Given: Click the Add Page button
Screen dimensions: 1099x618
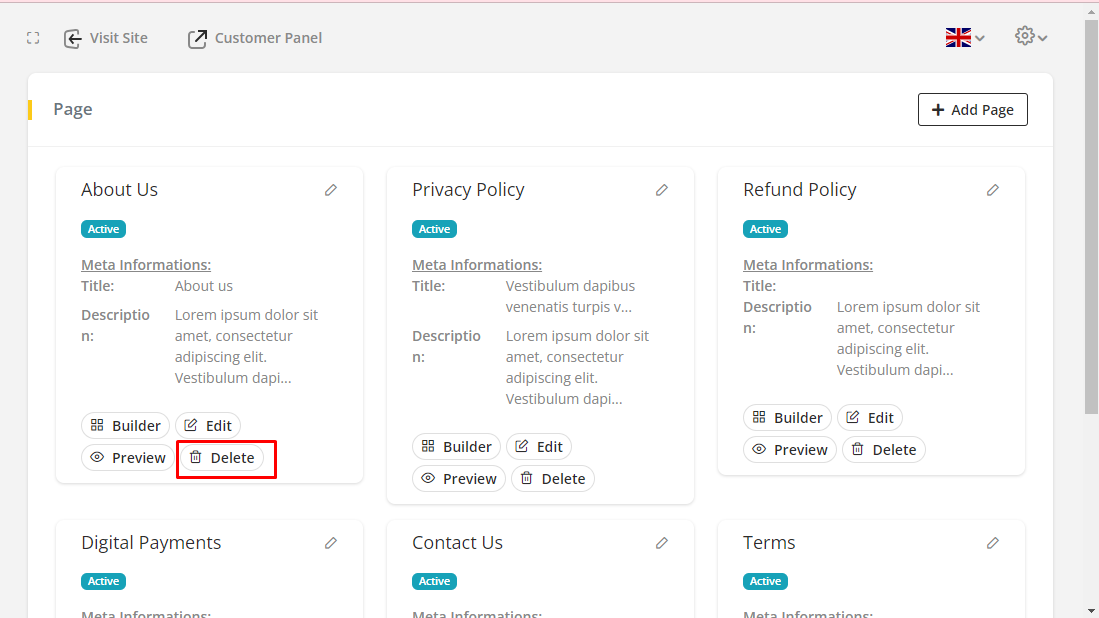Looking at the screenshot, I should [x=972, y=110].
